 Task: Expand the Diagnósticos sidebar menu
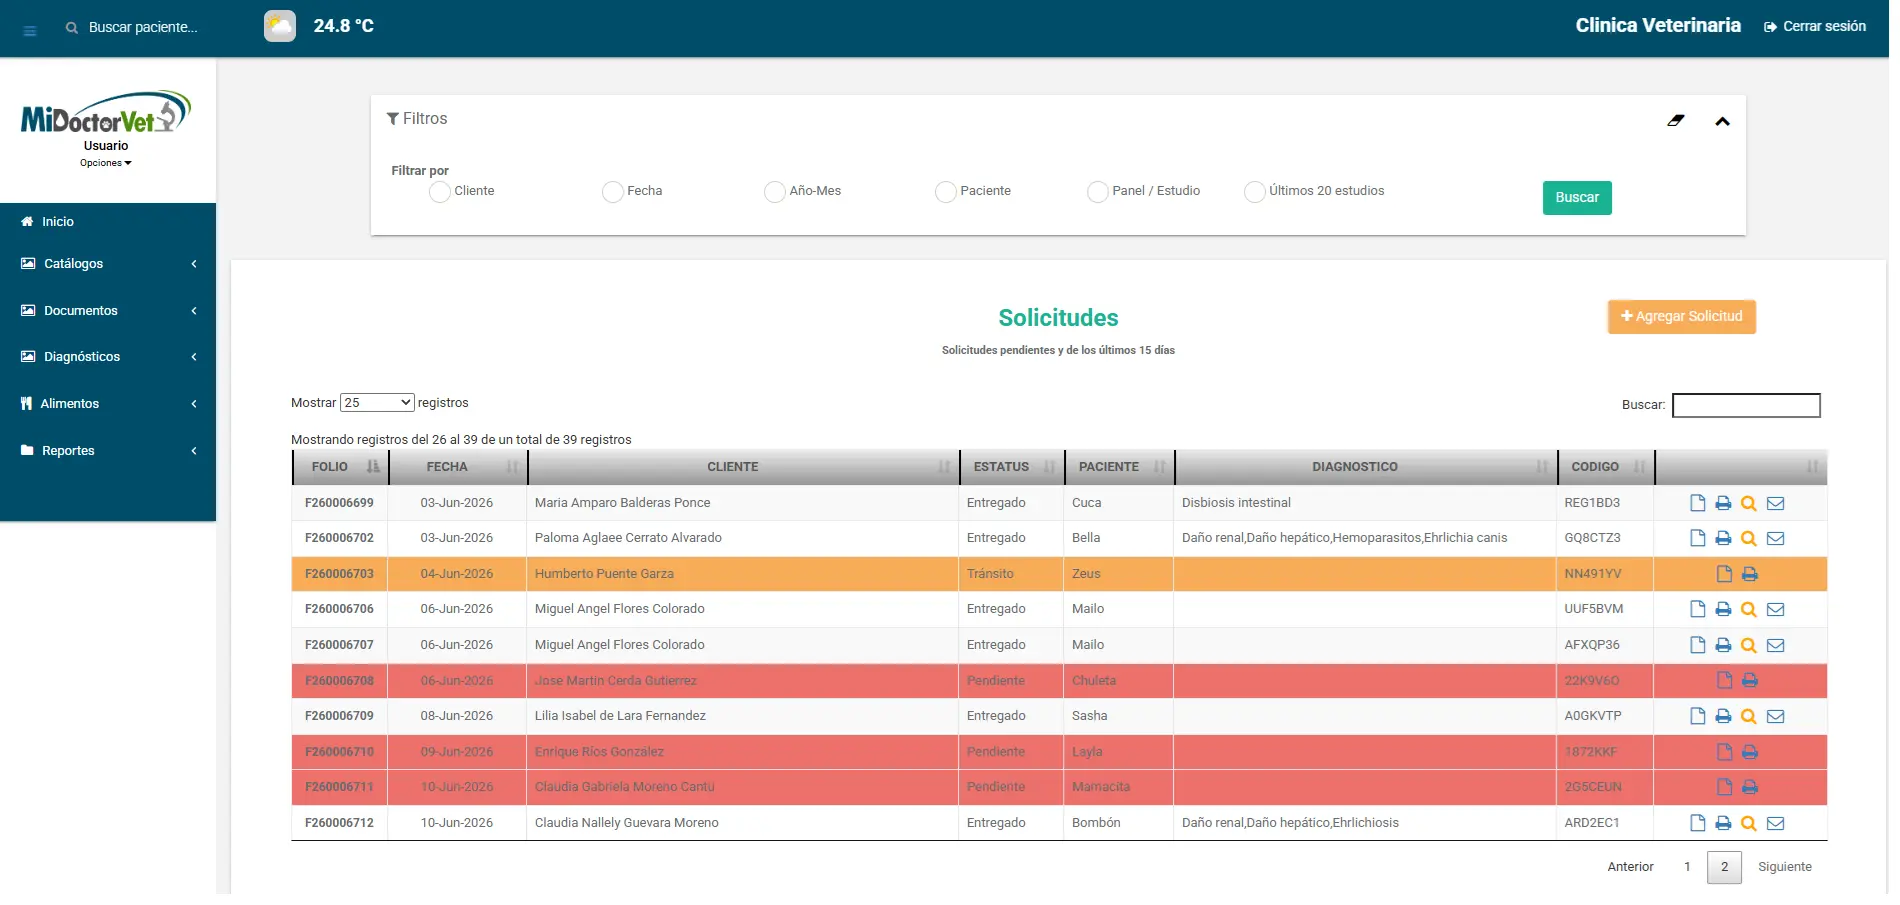pos(108,357)
